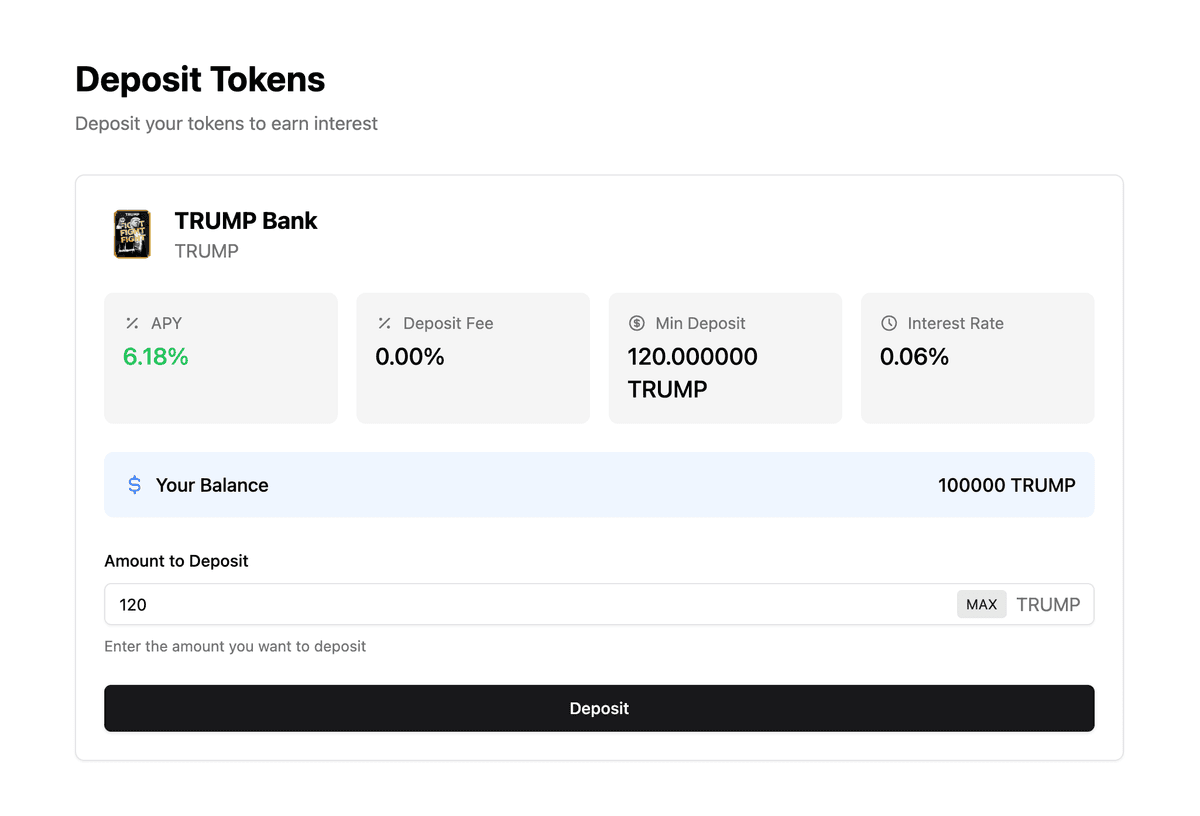
Task: Select the green 6.18% APY value
Action: [x=156, y=357]
